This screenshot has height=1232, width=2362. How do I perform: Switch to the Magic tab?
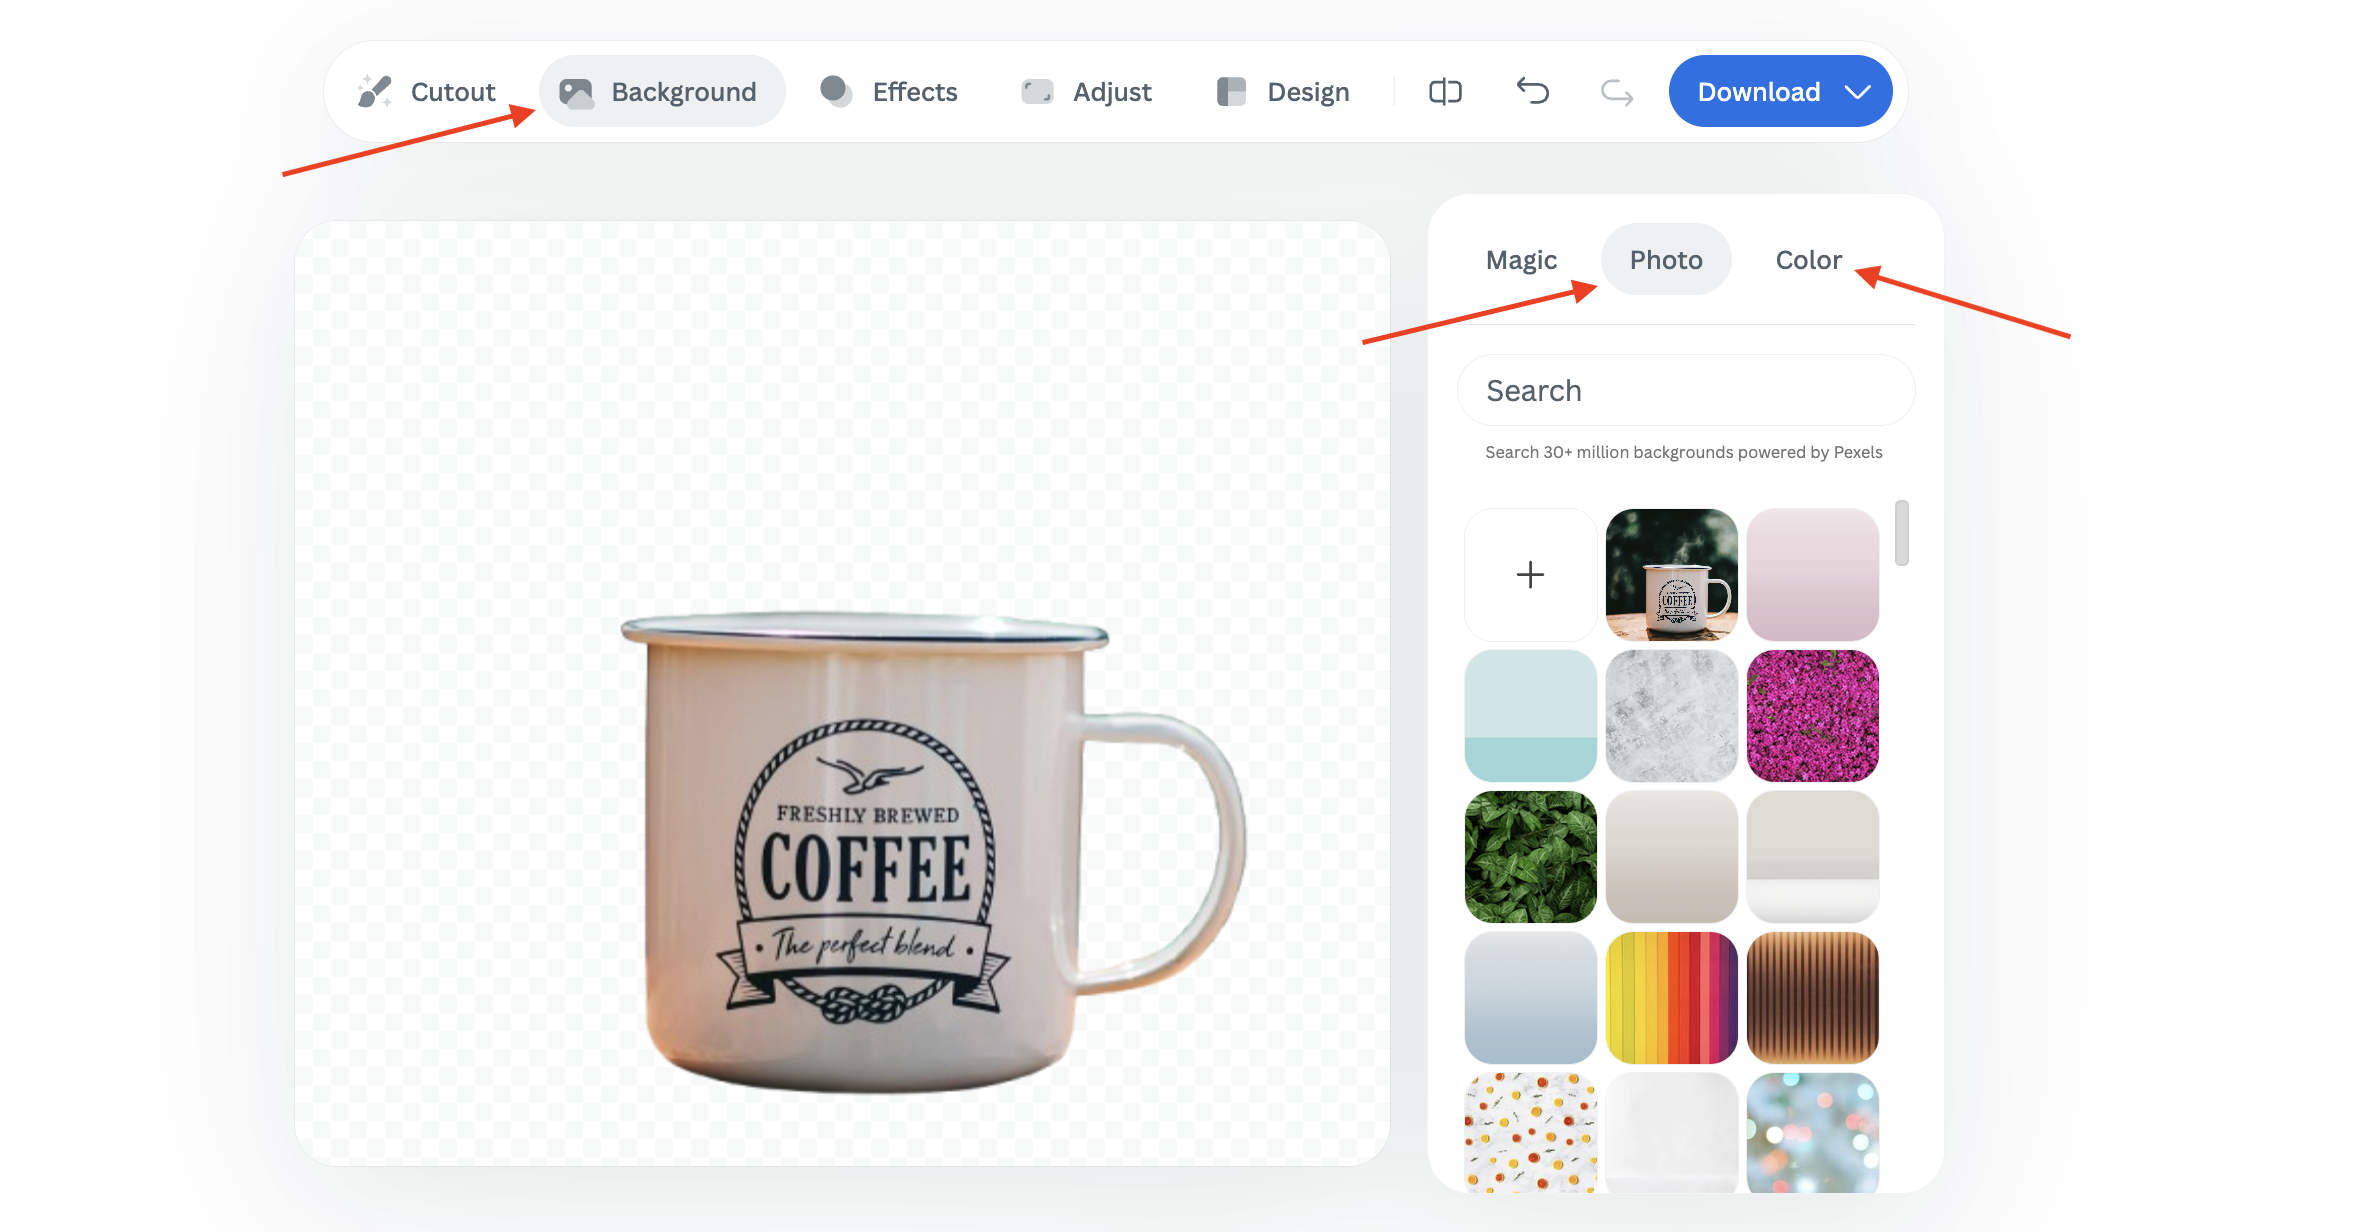click(1521, 260)
